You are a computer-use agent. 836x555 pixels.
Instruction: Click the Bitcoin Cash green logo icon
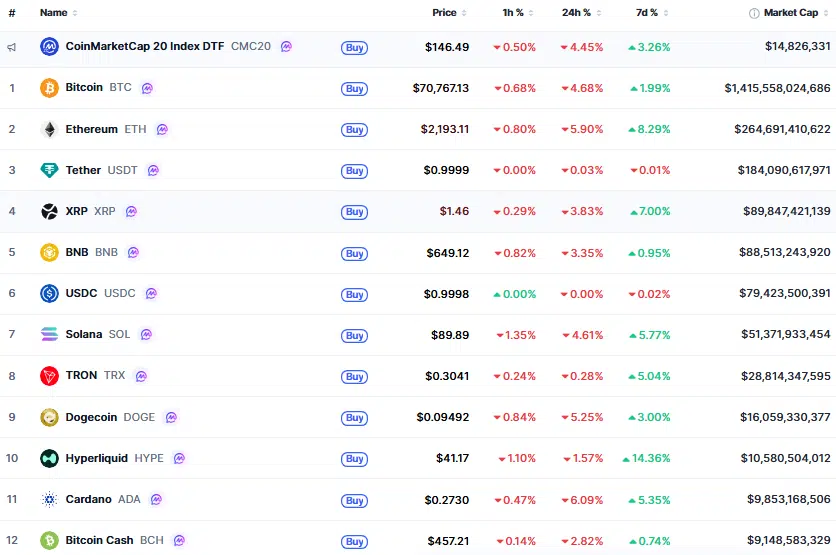pyautogui.click(x=49, y=541)
